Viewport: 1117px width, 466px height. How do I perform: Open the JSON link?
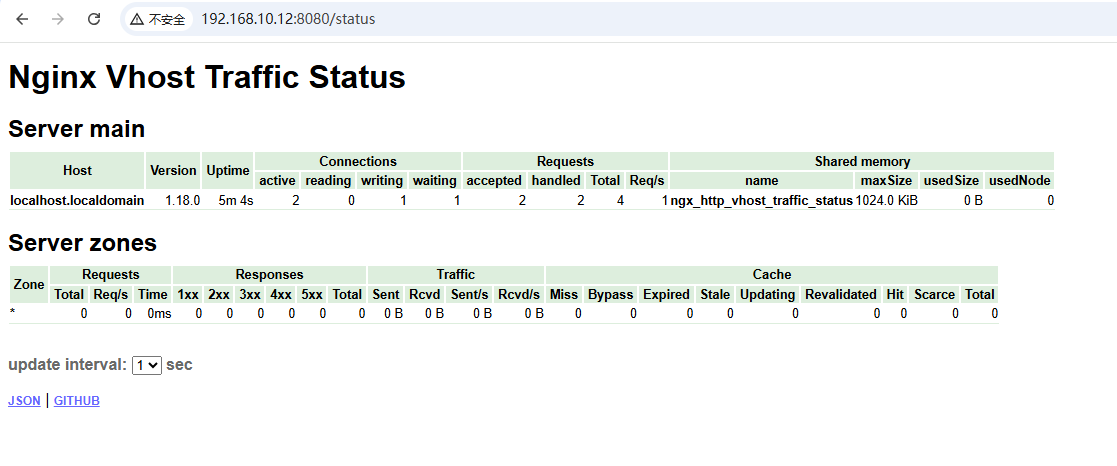(24, 401)
